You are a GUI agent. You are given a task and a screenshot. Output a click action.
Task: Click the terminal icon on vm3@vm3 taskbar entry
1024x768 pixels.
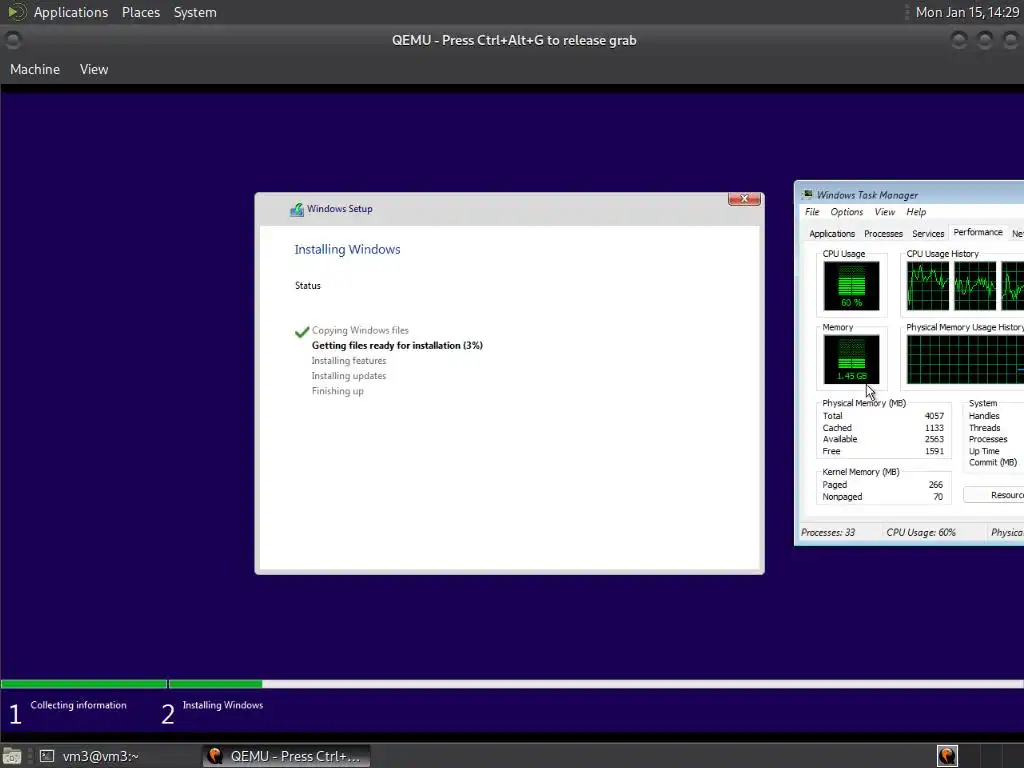click(47, 756)
